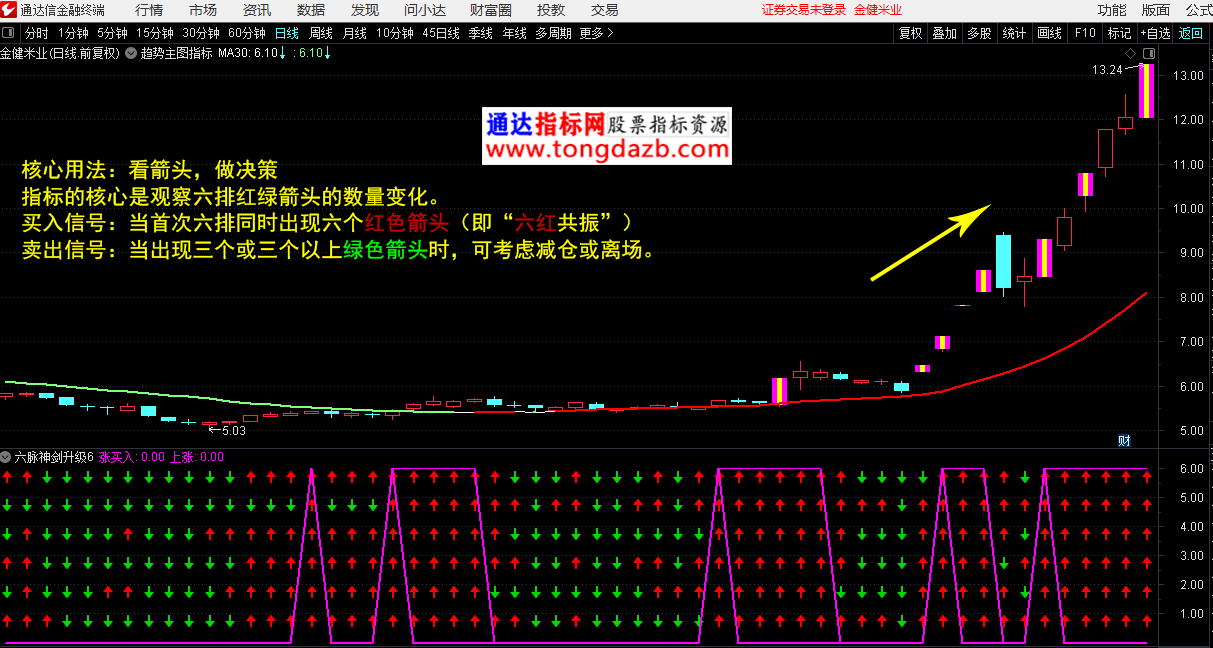Image resolution: width=1213 pixels, height=648 pixels.
Task: Add stock with the +自选 button
Action: pyautogui.click(x=1155, y=33)
